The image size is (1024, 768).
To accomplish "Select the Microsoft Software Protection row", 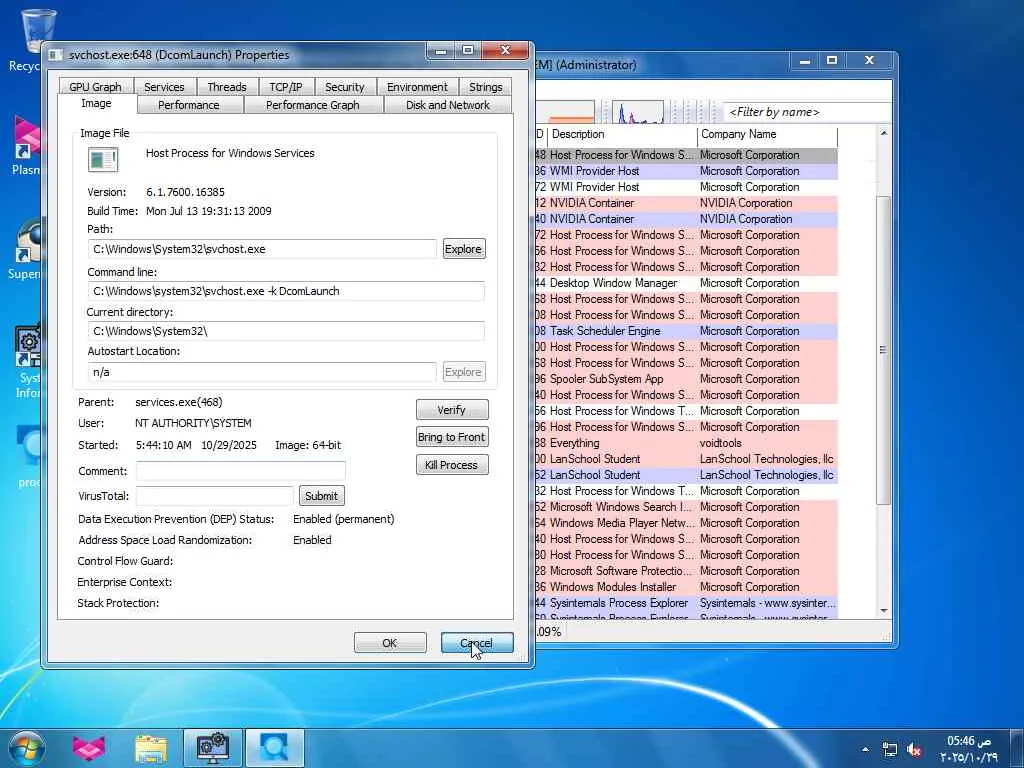I will click(686, 571).
